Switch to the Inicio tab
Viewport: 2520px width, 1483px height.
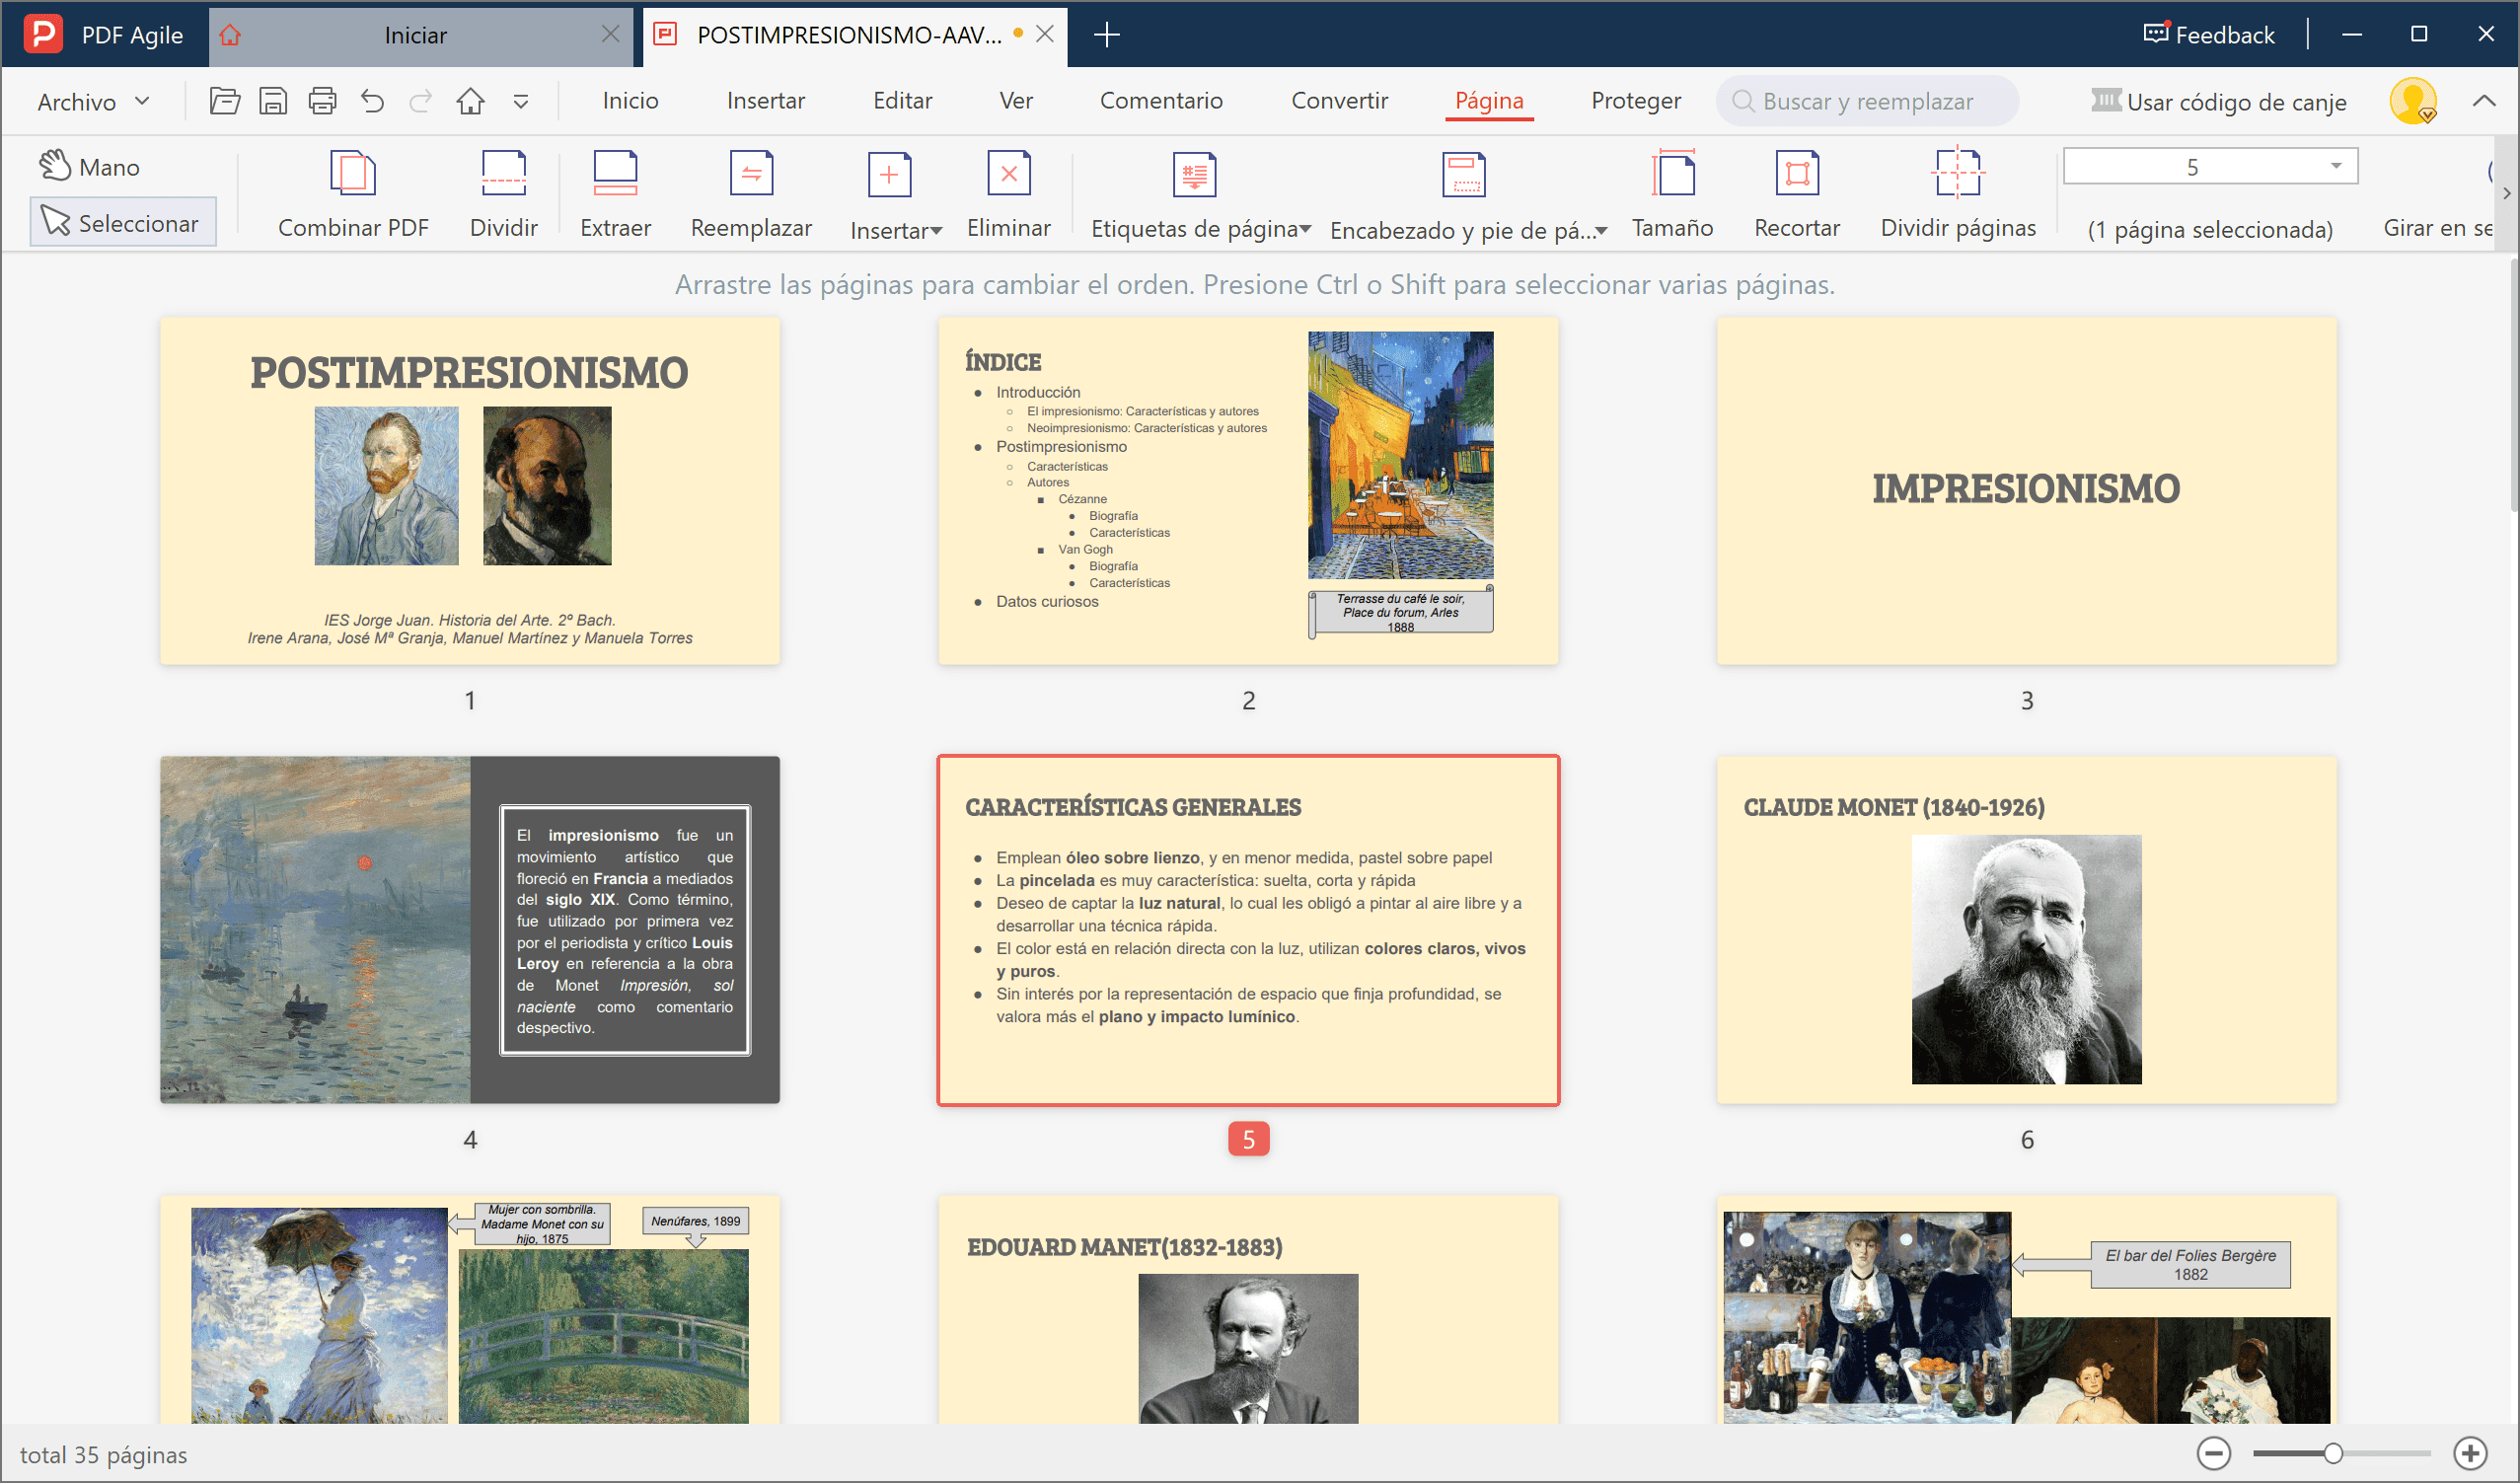pos(630,100)
